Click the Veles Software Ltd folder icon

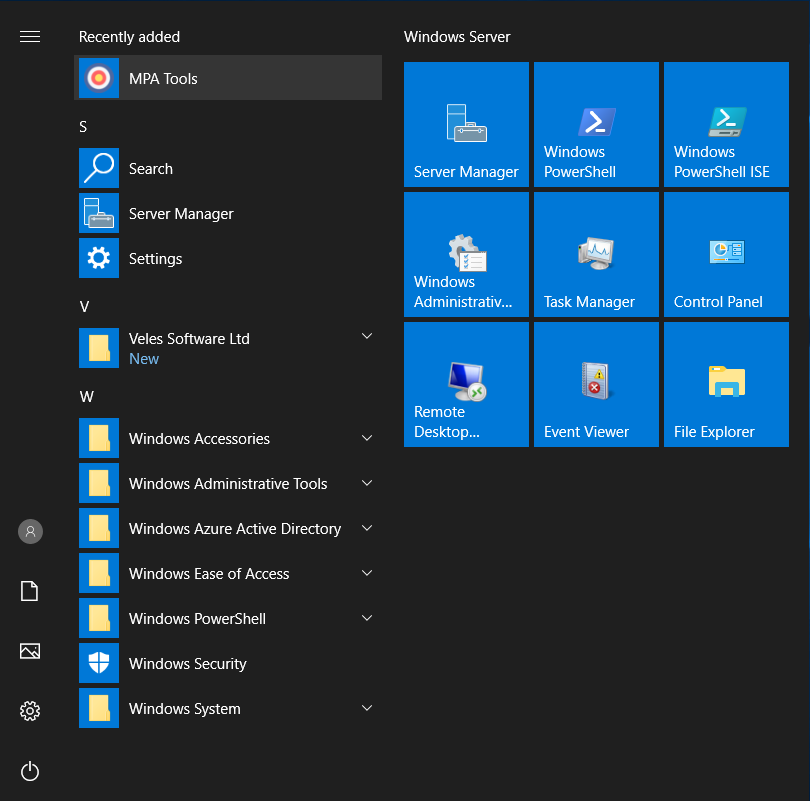click(x=99, y=348)
